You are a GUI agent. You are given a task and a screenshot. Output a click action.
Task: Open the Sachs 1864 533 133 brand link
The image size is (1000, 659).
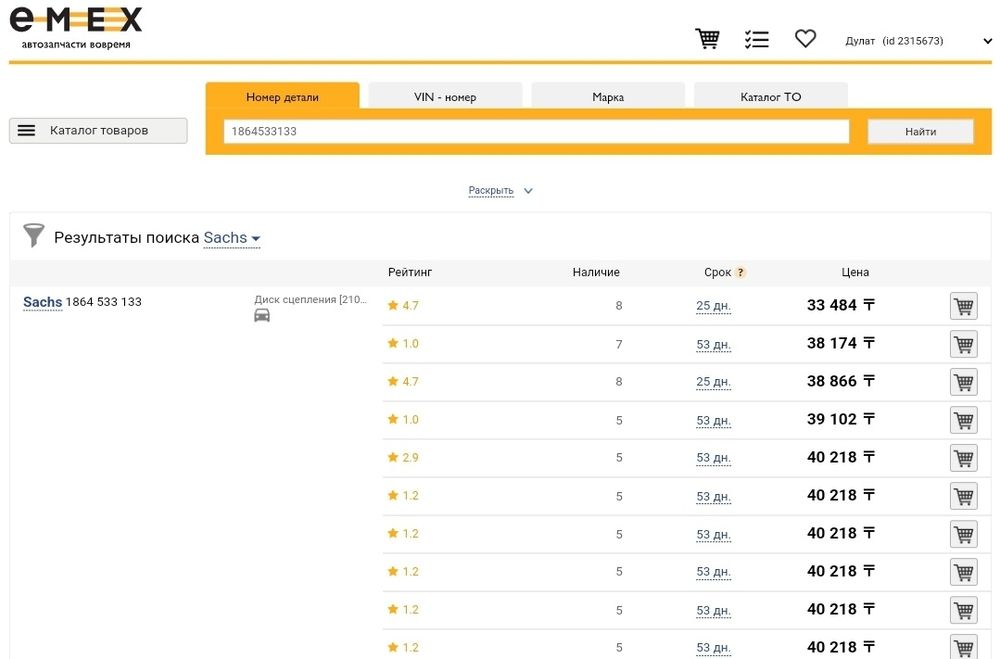[x=42, y=302]
